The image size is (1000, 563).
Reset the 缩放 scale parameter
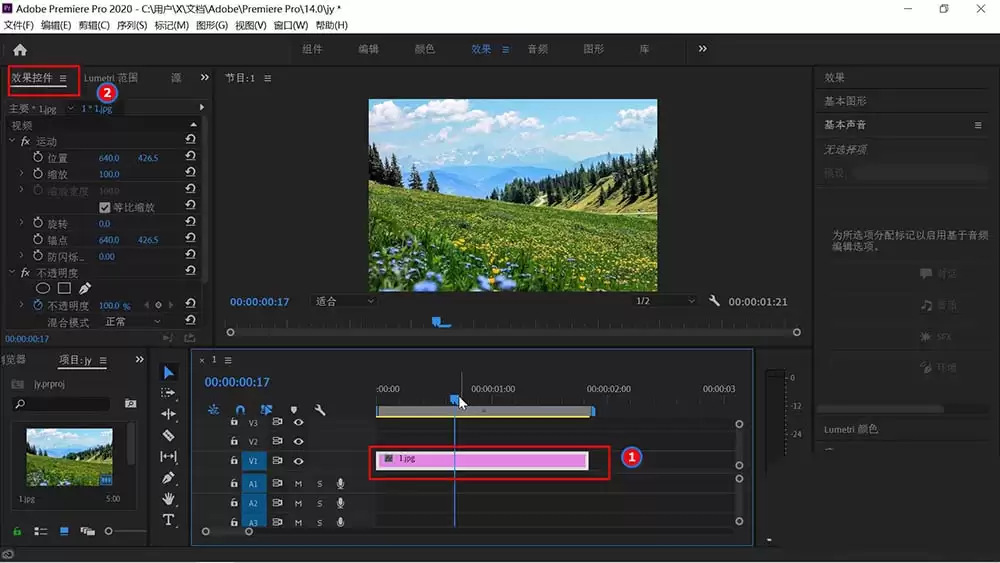coord(190,172)
